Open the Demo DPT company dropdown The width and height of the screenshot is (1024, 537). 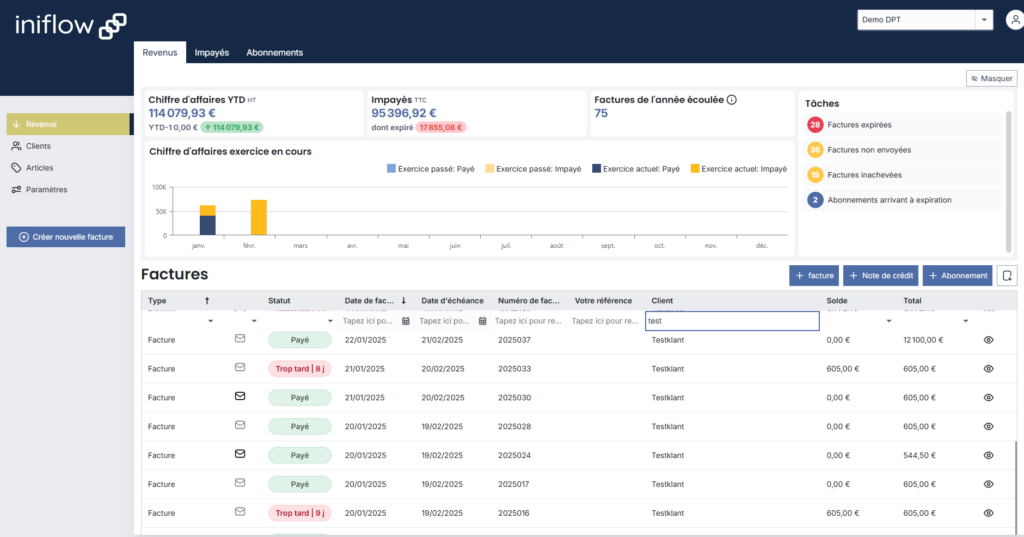point(984,20)
